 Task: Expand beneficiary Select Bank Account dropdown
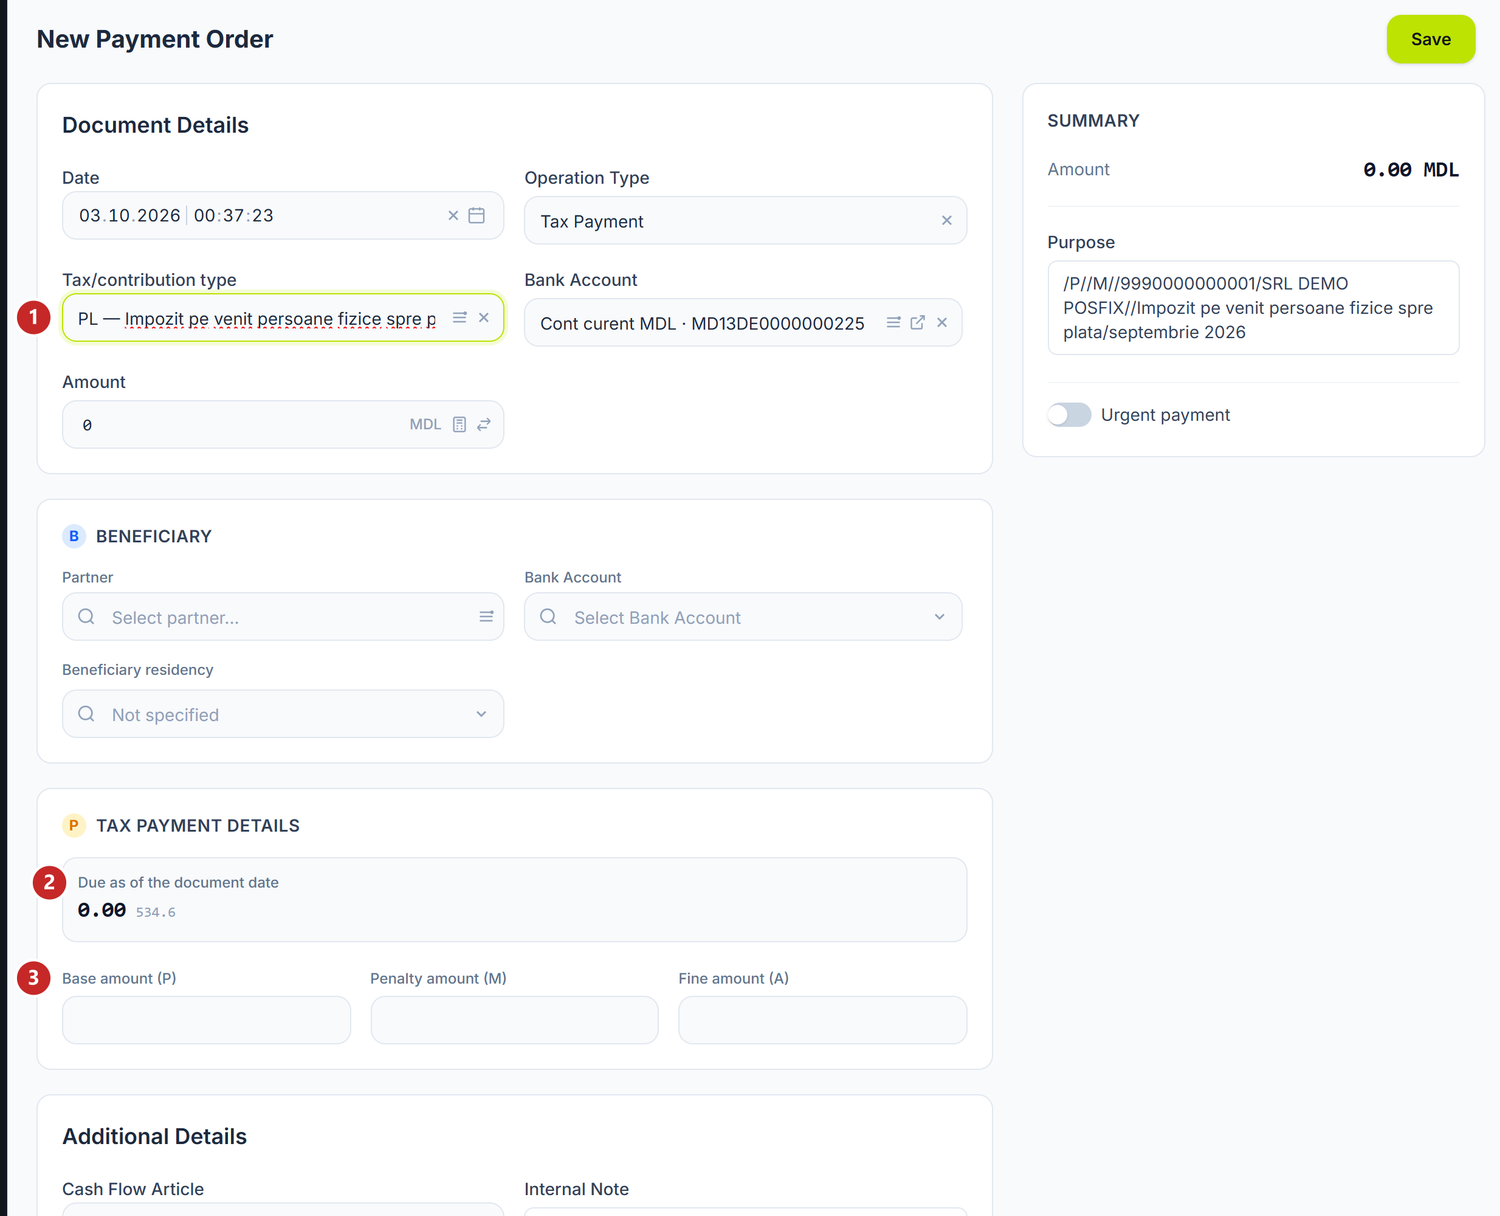(x=939, y=617)
